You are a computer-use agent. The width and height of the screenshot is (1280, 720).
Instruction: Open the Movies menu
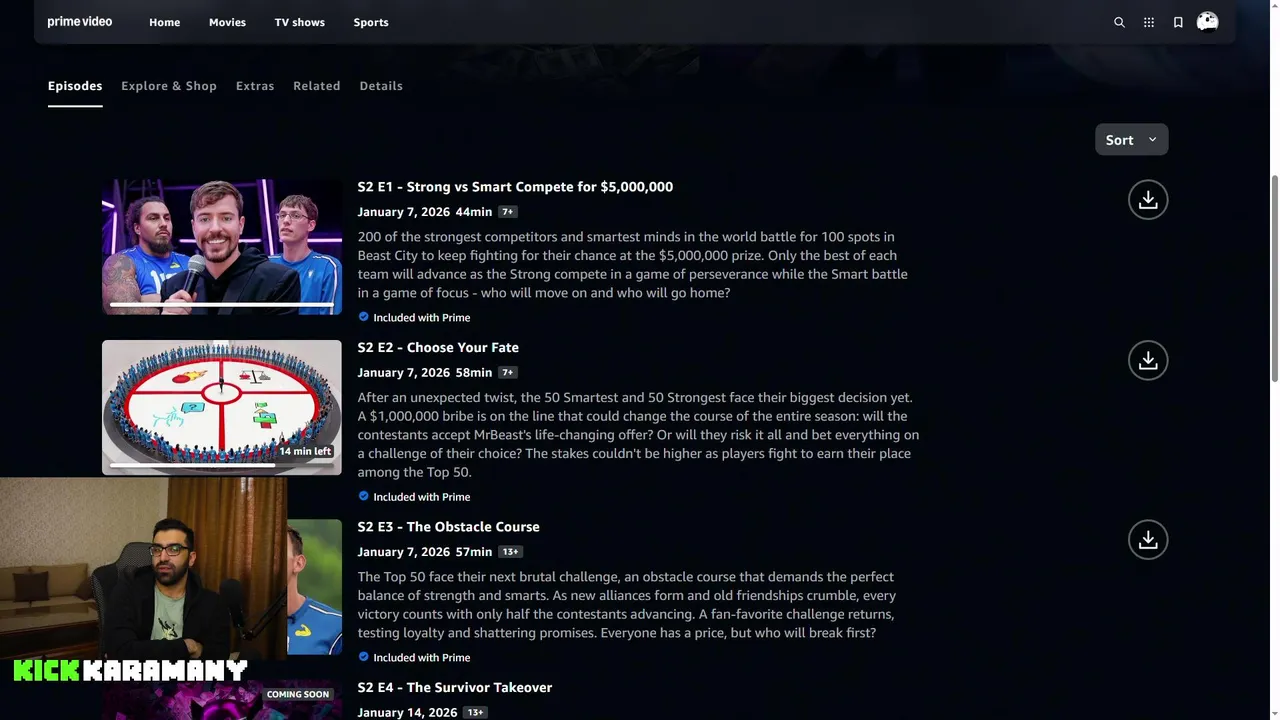pos(227,22)
